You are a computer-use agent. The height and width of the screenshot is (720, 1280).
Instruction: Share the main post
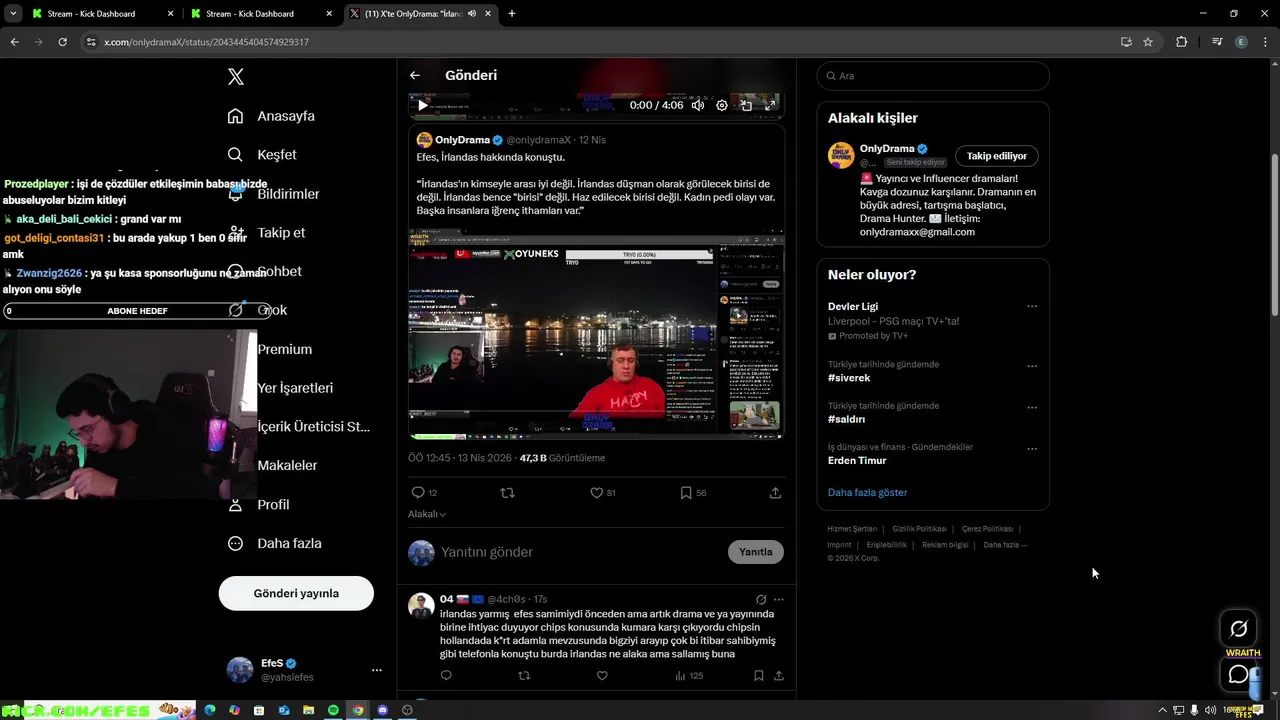pyautogui.click(x=775, y=493)
